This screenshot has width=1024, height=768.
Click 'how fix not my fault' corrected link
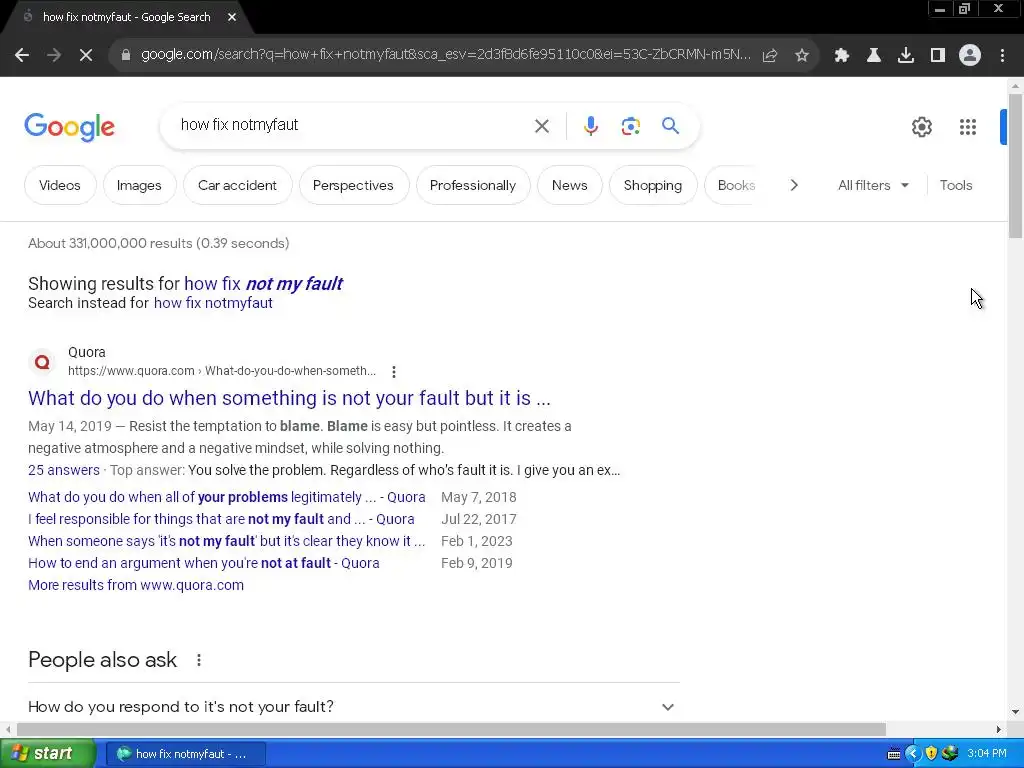(x=263, y=283)
